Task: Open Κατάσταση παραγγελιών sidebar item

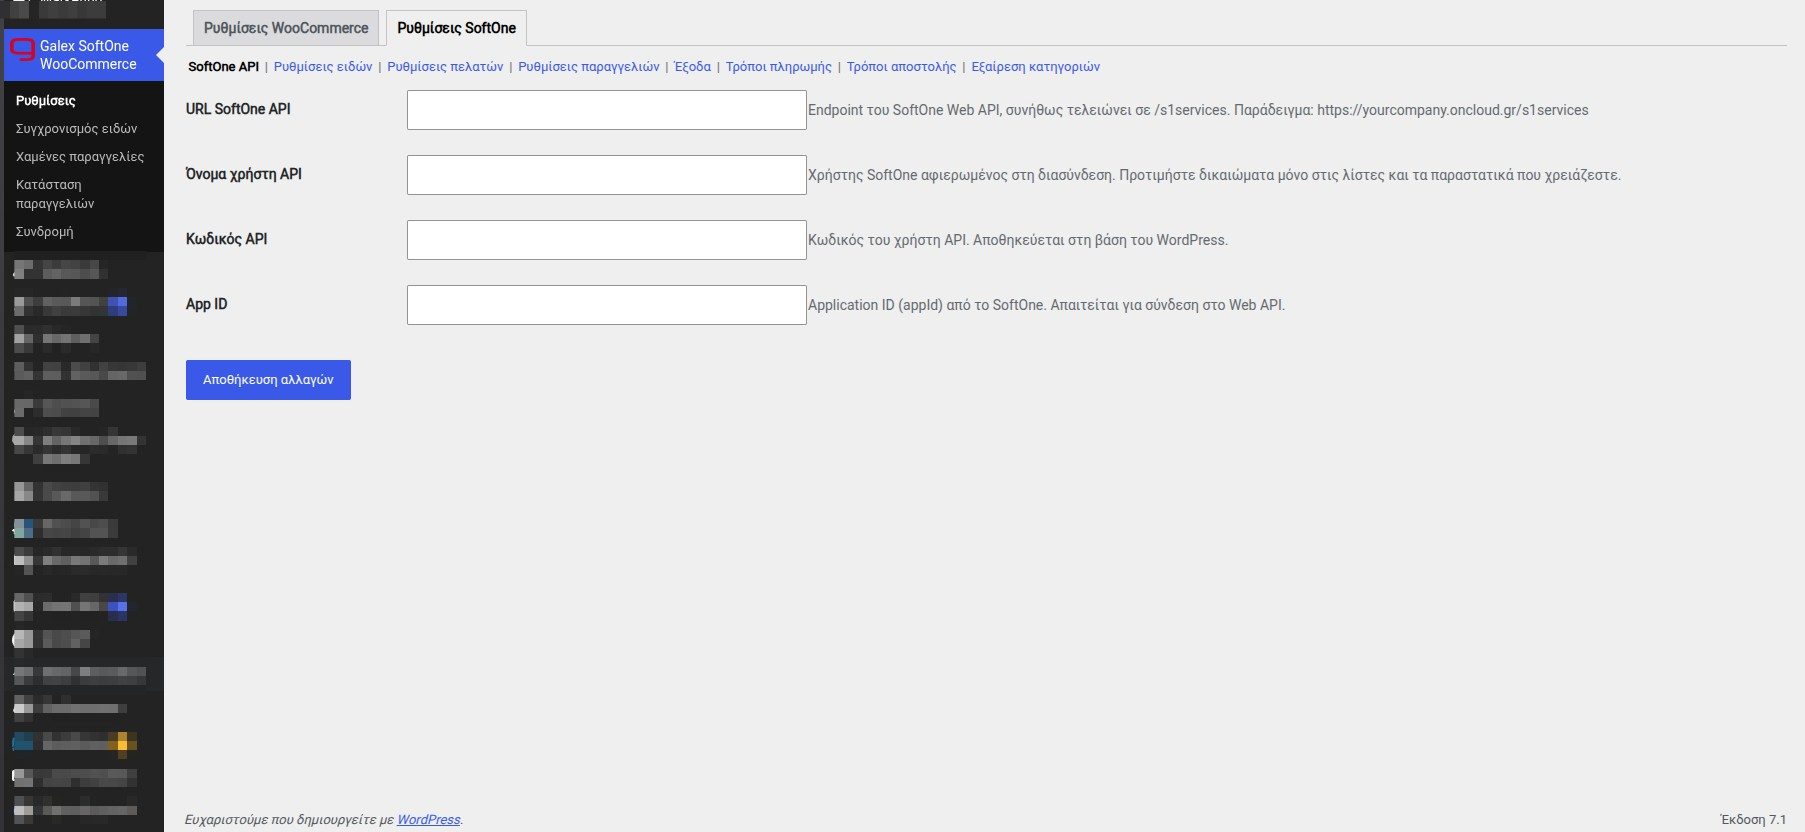Action: tap(55, 194)
